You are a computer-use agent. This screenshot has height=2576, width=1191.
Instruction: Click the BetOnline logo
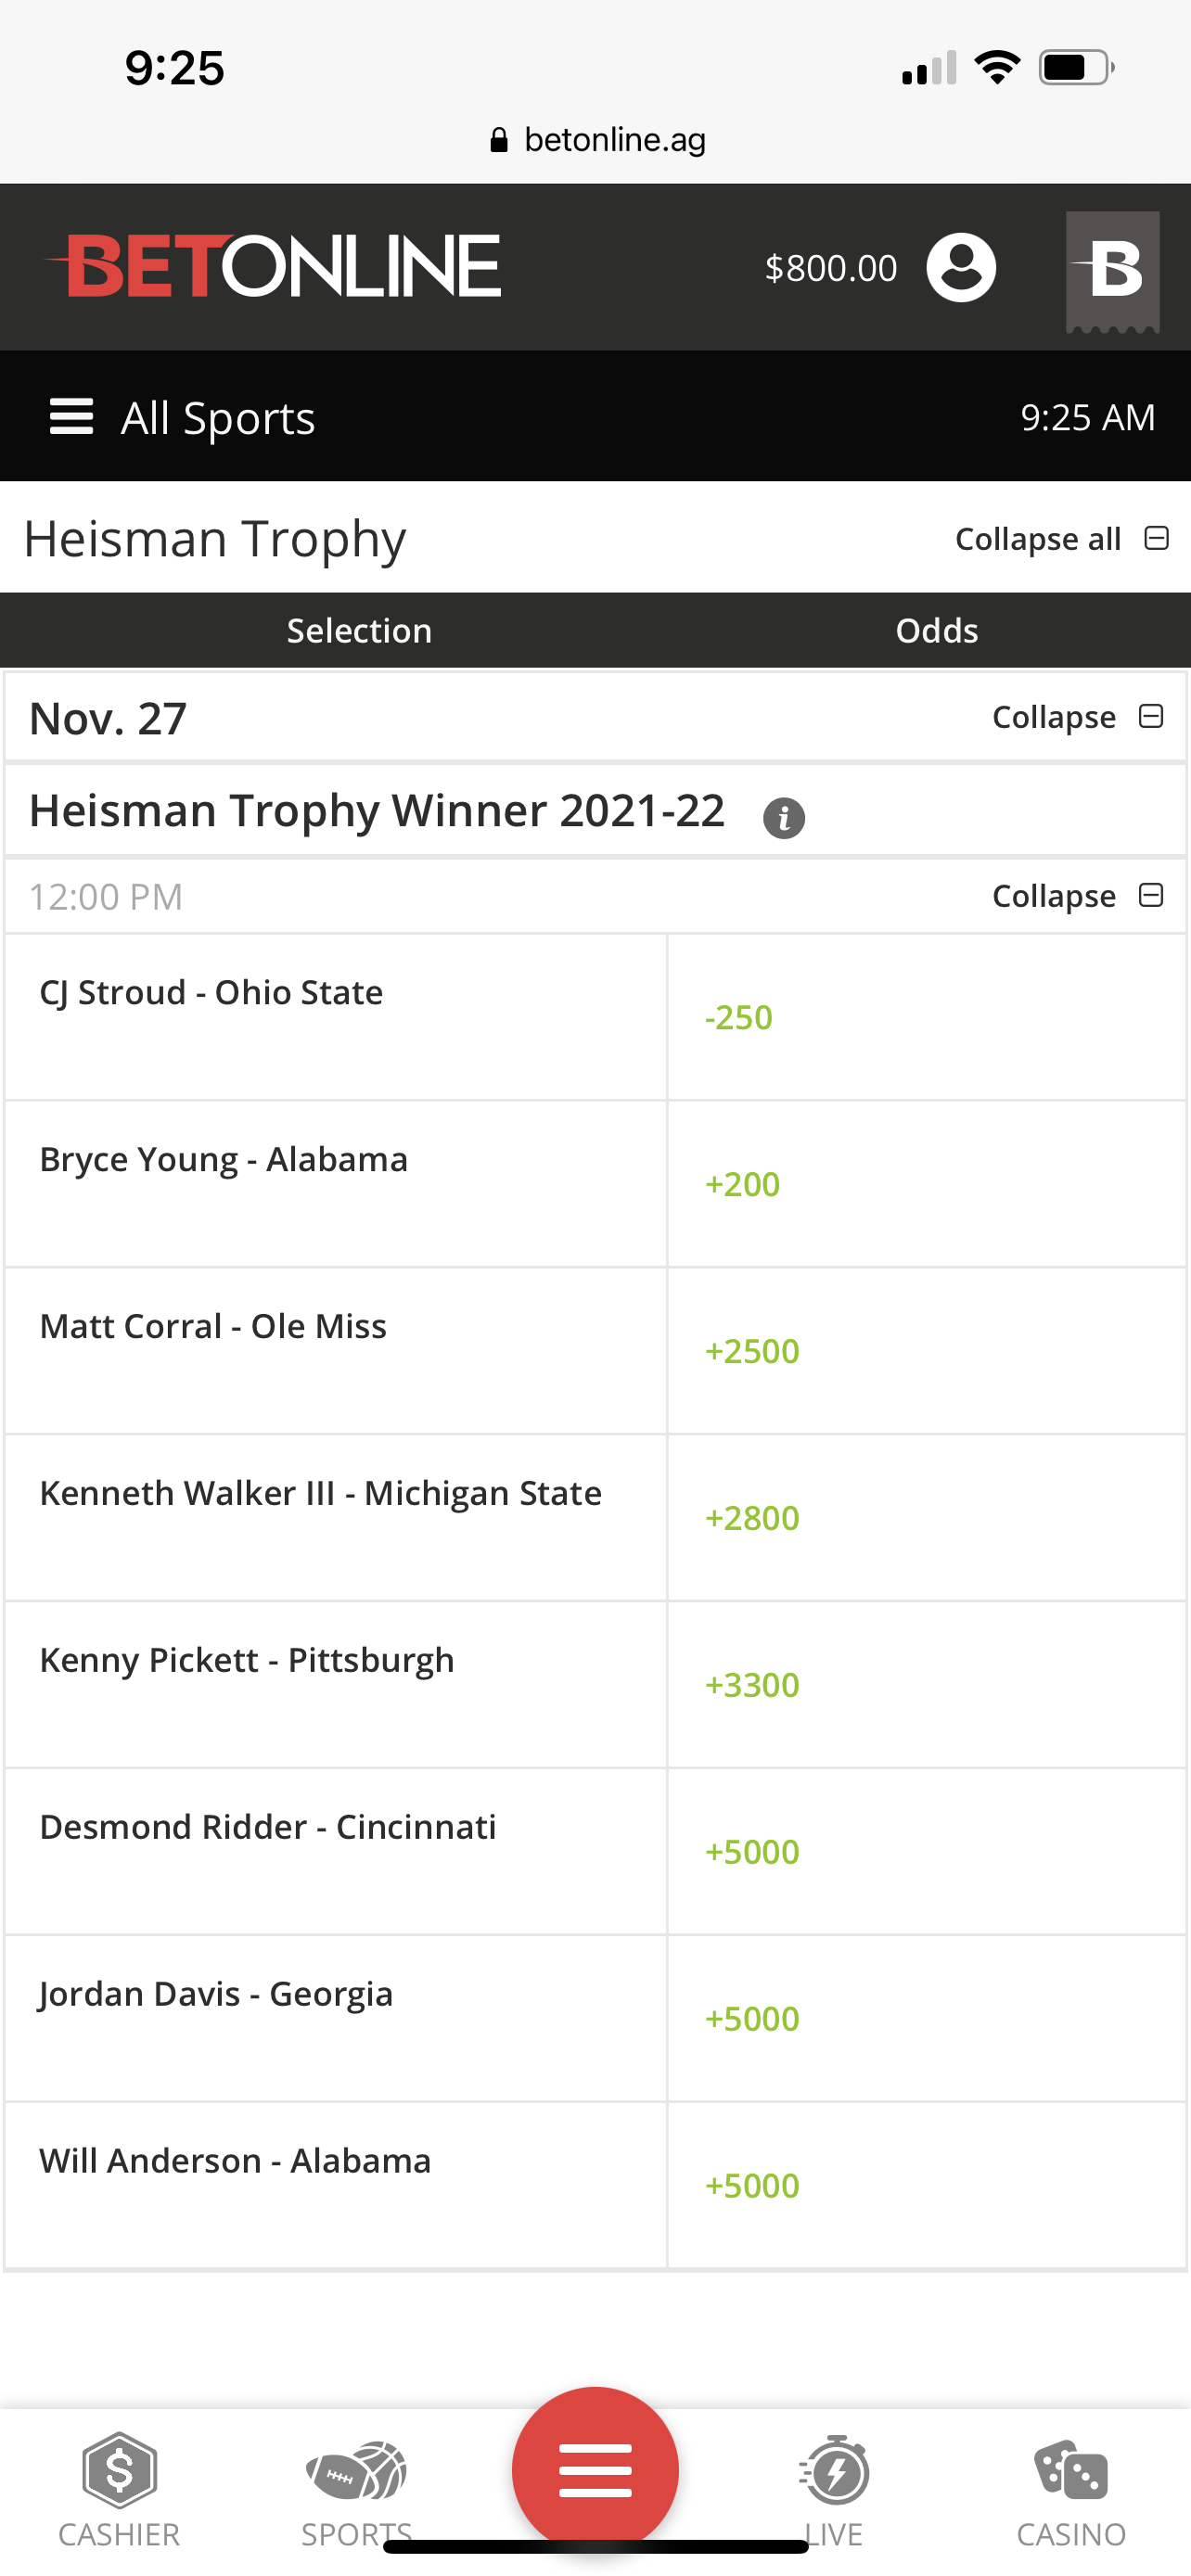[273, 266]
